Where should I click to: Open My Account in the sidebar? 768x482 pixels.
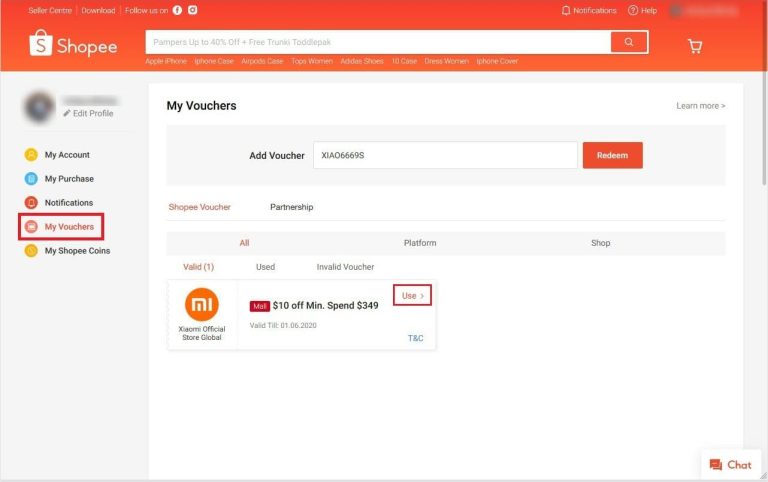tap(67, 155)
